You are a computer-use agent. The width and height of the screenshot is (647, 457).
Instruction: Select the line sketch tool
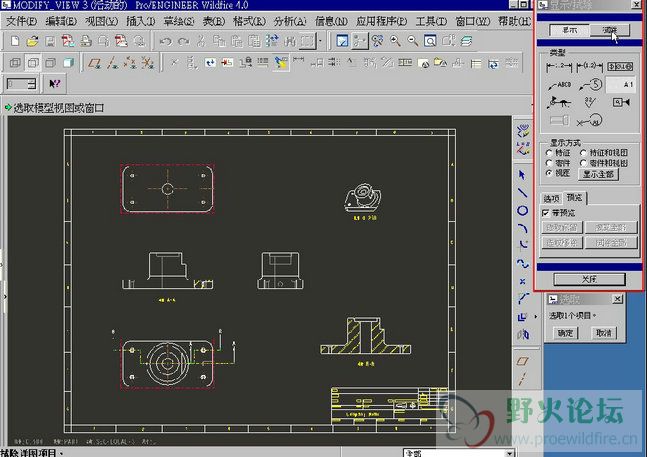[522, 193]
